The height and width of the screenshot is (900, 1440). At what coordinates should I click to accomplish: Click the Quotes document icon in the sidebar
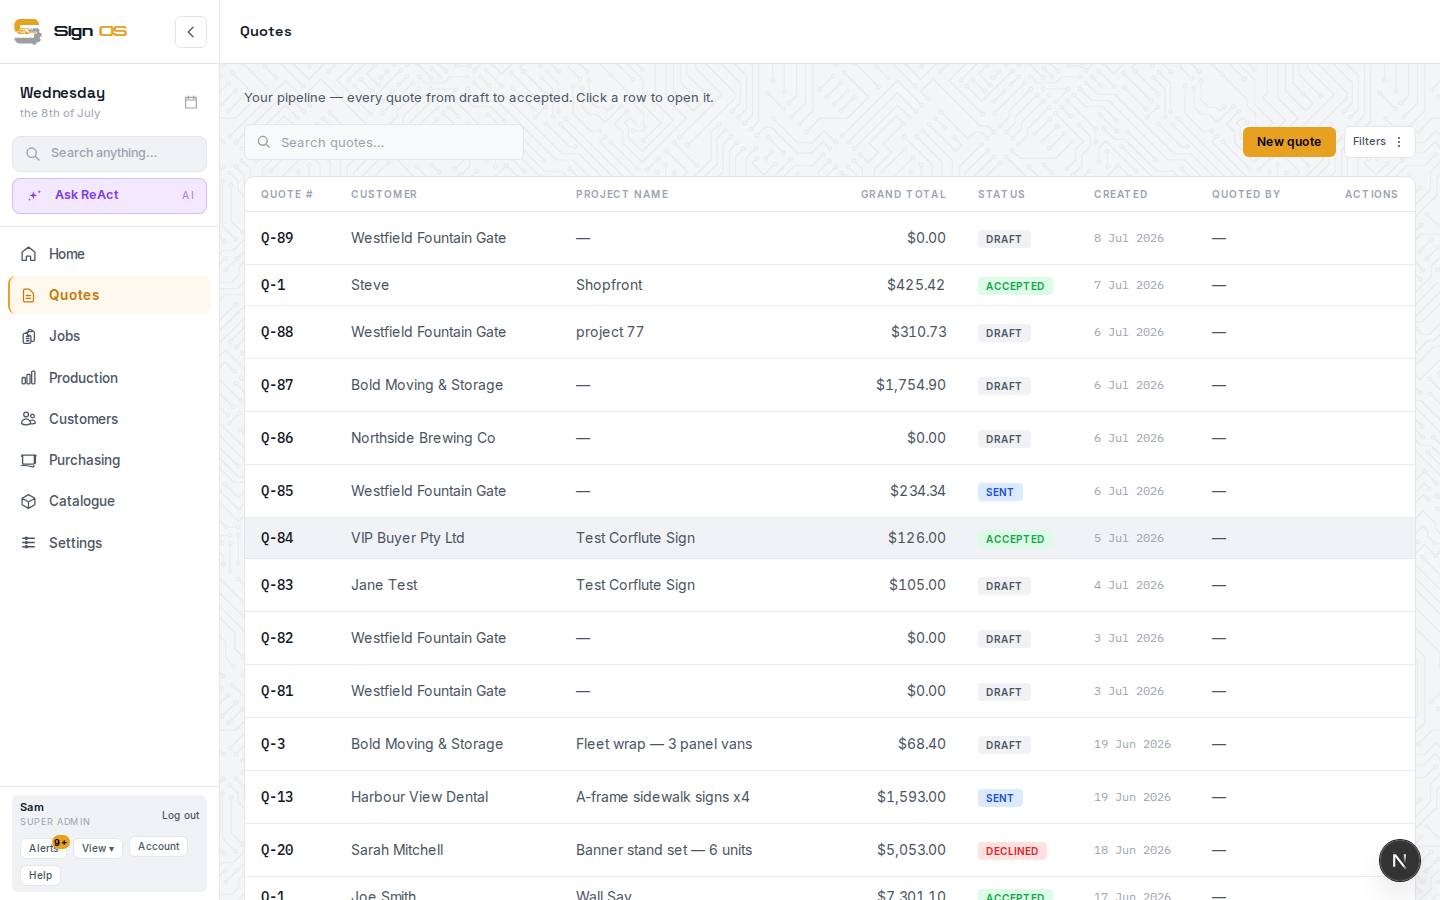point(29,295)
